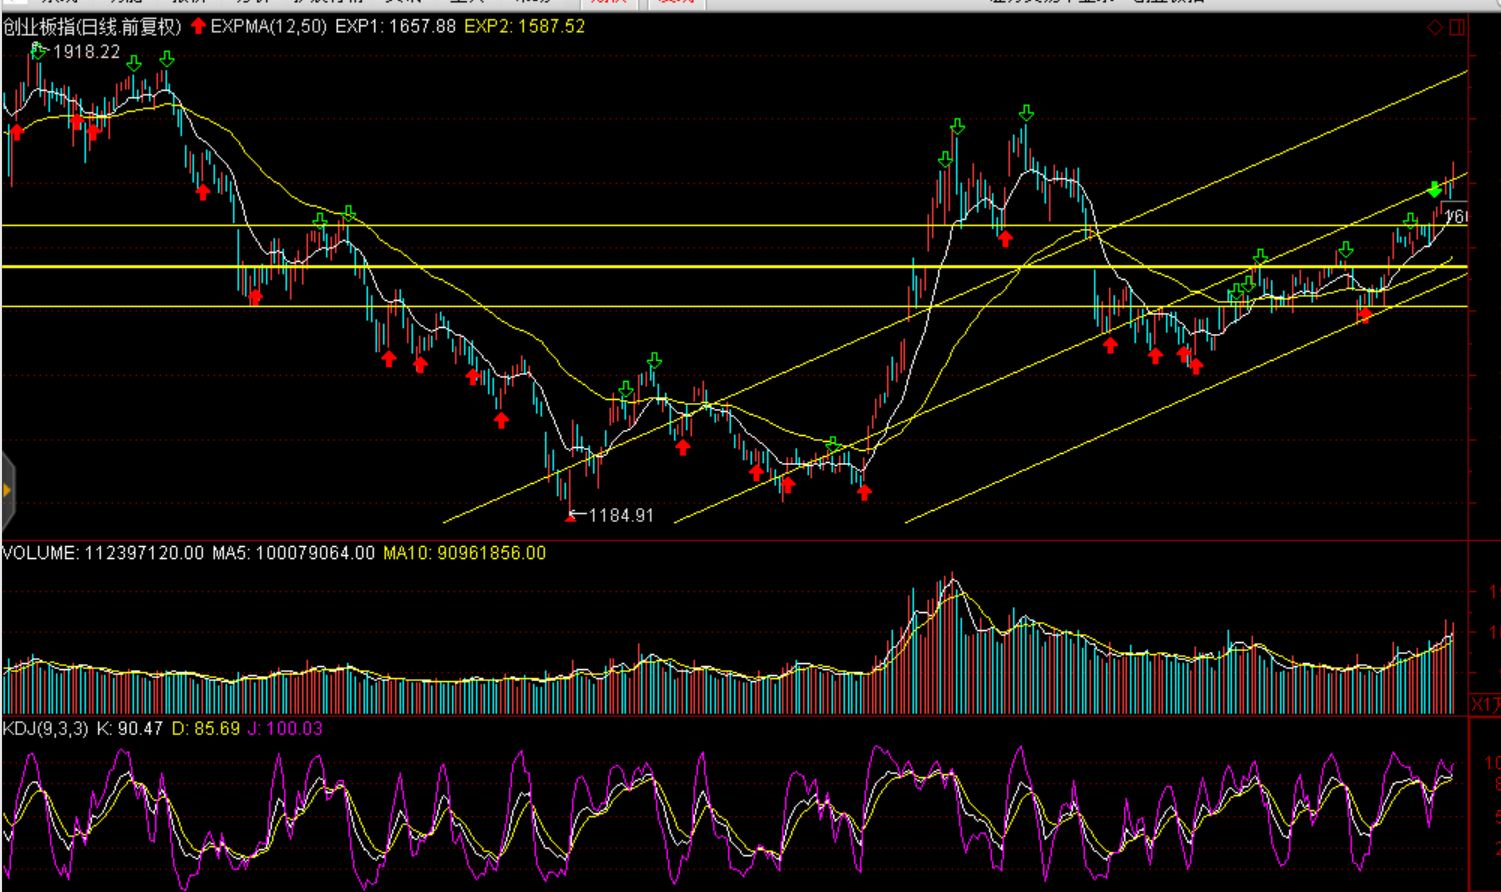Click the 1918.22 highest price label
Viewport: 1501px width, 892px height.
point(86,52)
